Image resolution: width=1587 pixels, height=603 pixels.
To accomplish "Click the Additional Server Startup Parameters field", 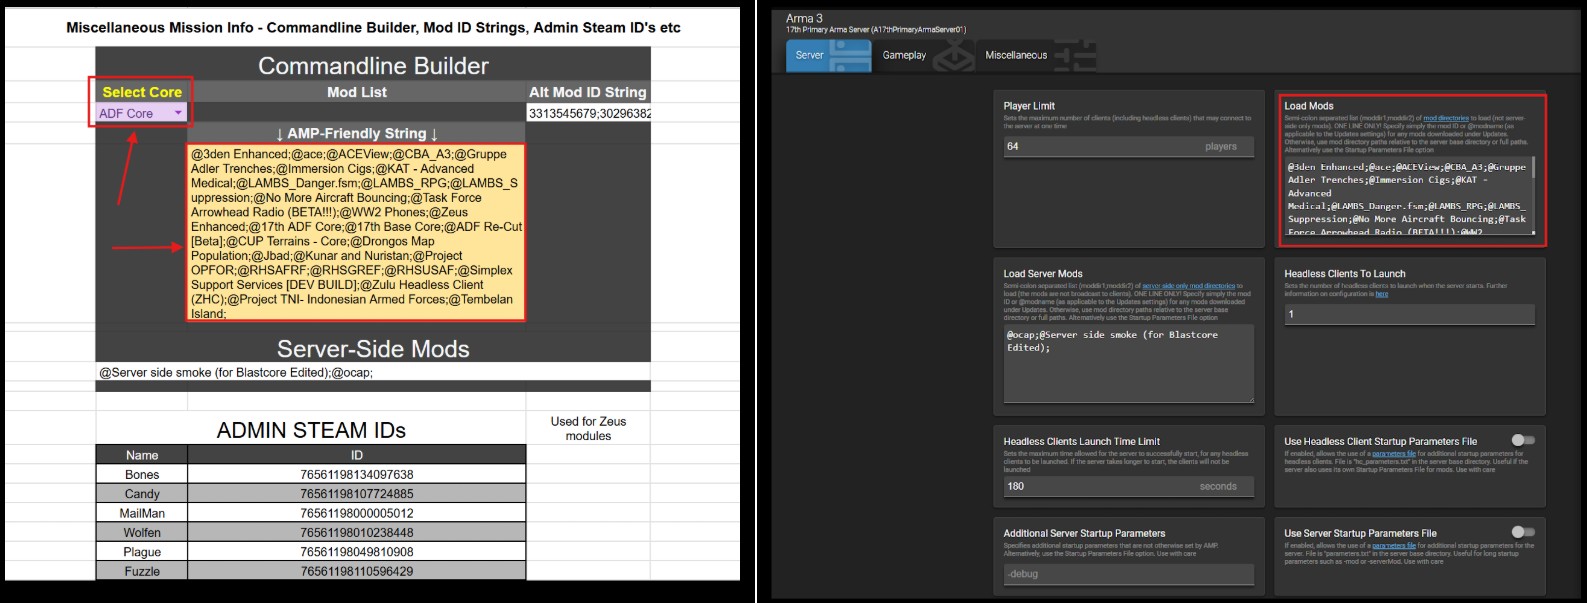I will click(1128, 574).
